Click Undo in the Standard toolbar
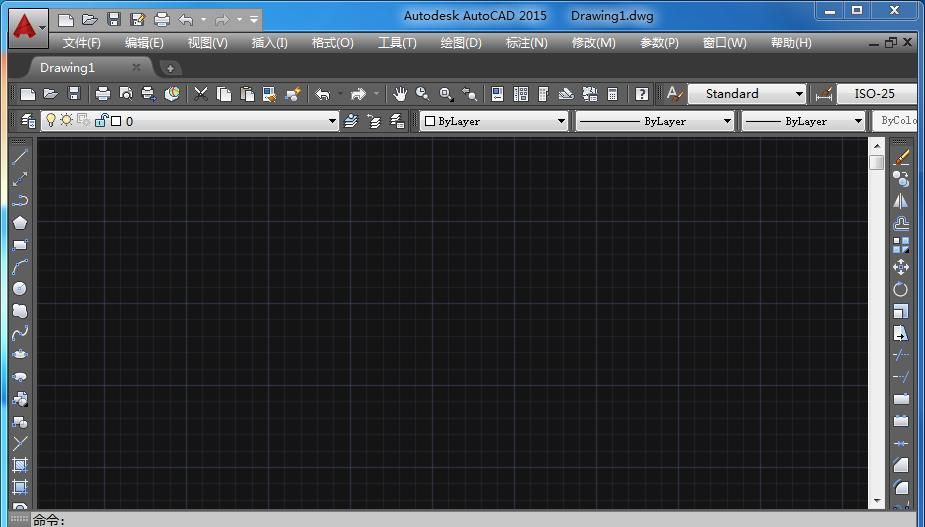 point(322,94)
